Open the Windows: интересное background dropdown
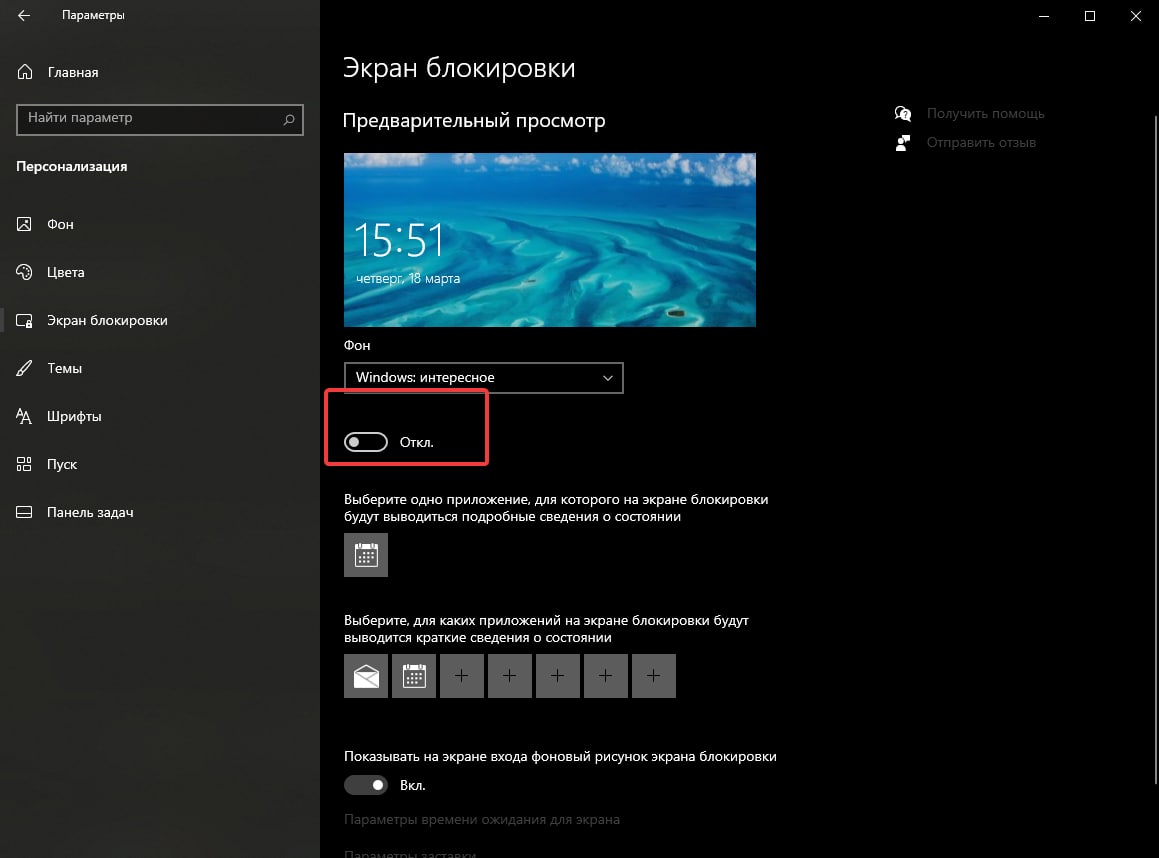 483,378
